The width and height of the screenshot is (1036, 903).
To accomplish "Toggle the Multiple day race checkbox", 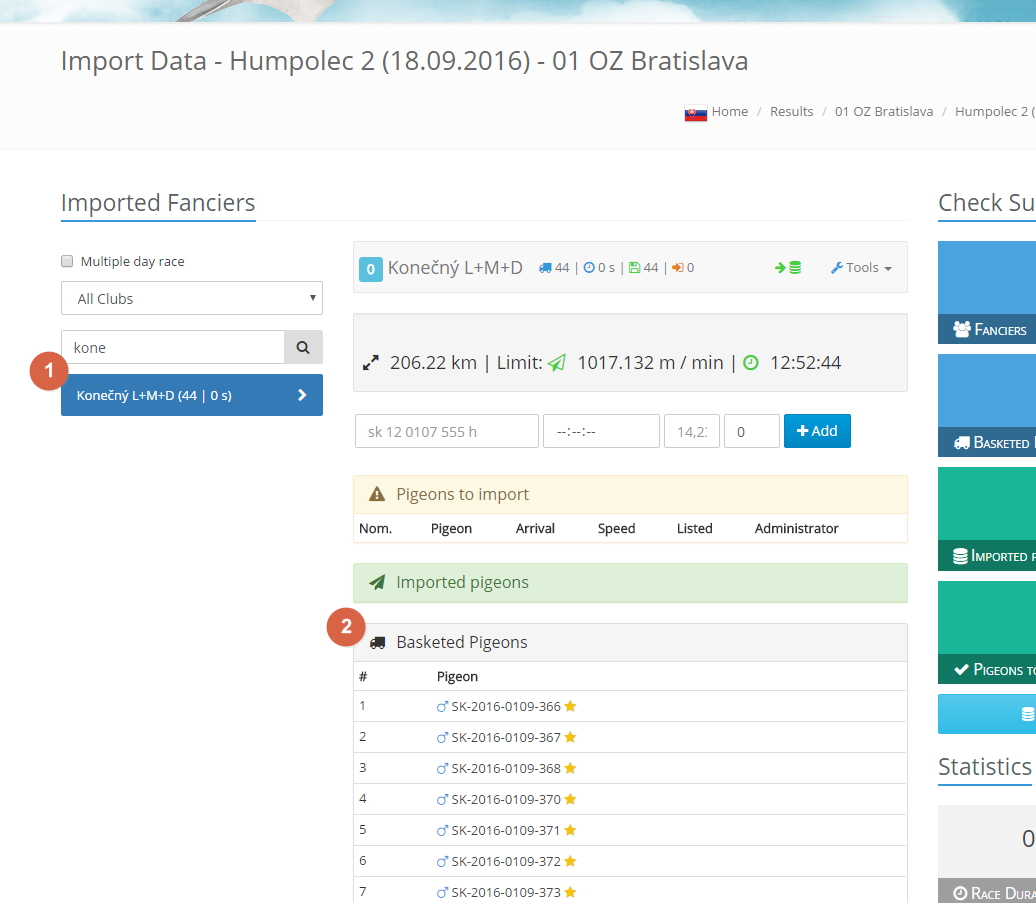I will coord(68,261).
